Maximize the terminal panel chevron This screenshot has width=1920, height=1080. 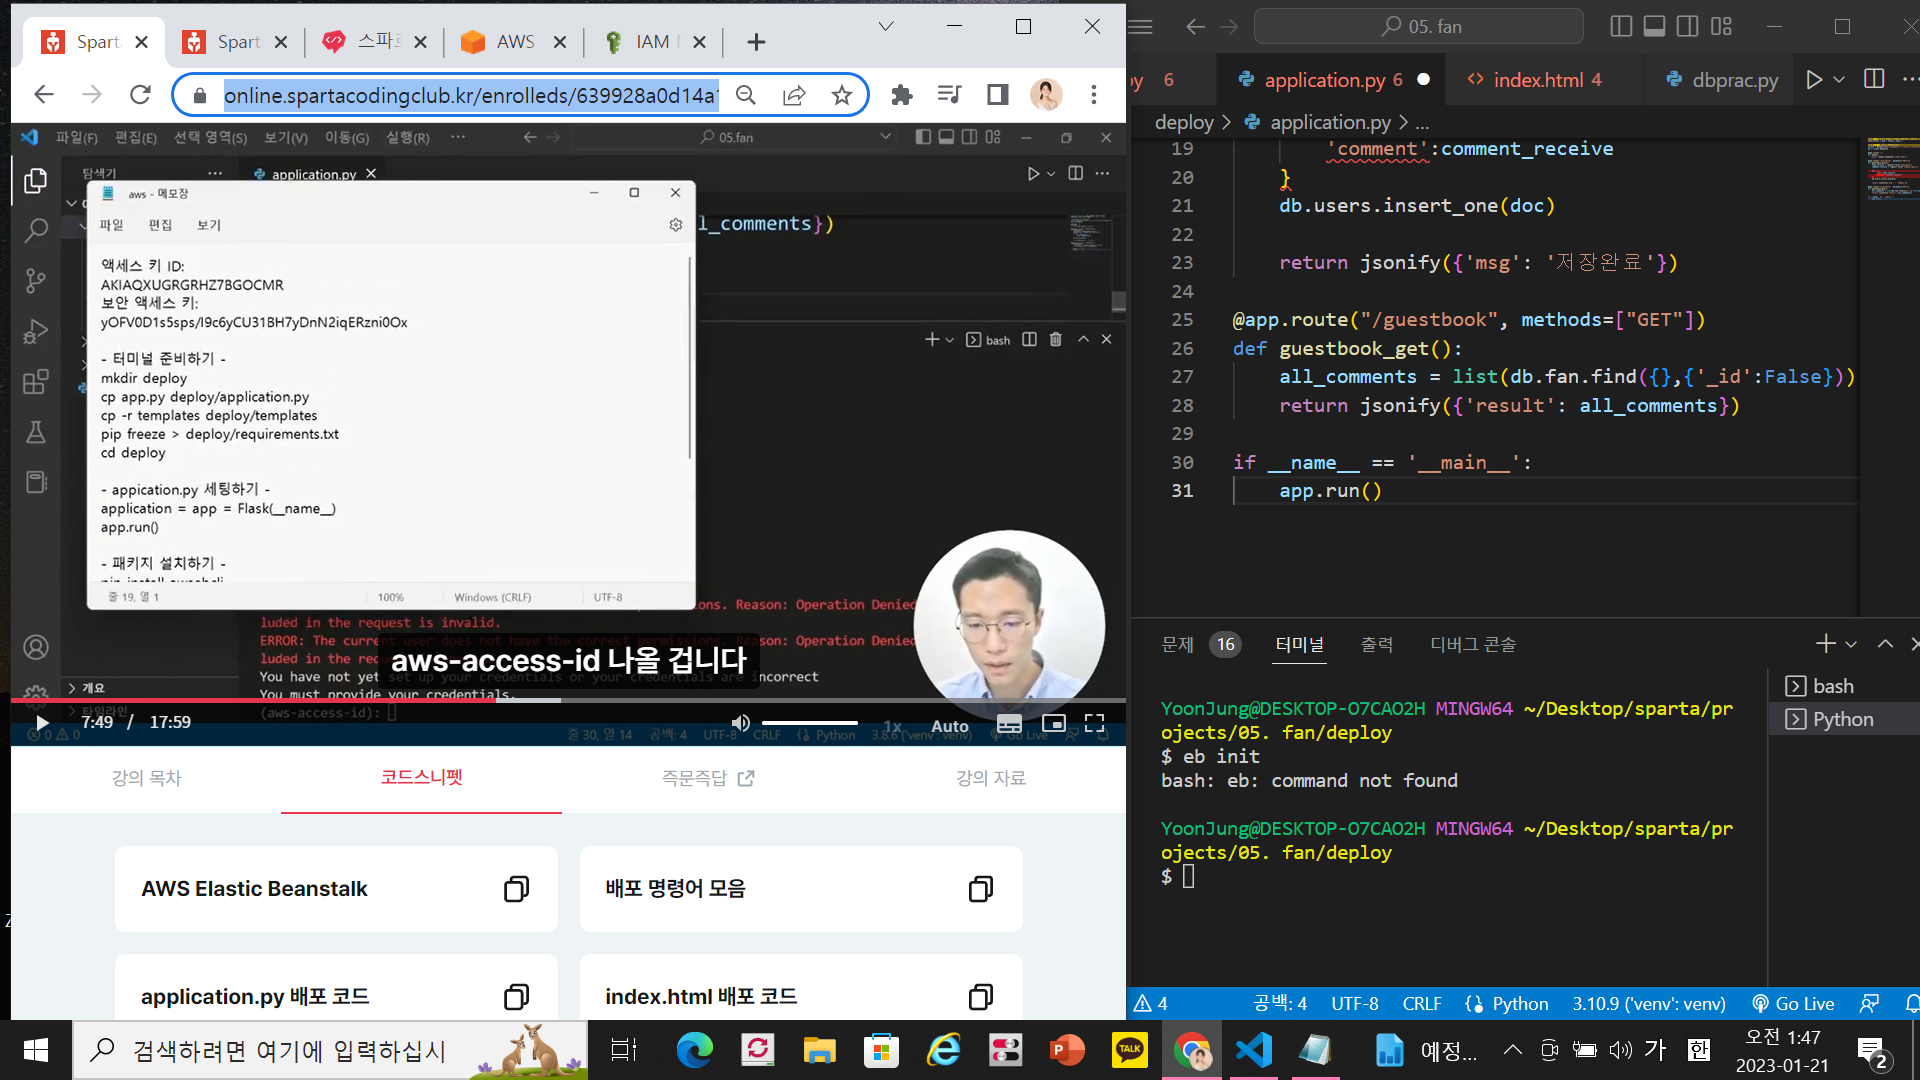pyautogui.click(x=1885, y=644)
